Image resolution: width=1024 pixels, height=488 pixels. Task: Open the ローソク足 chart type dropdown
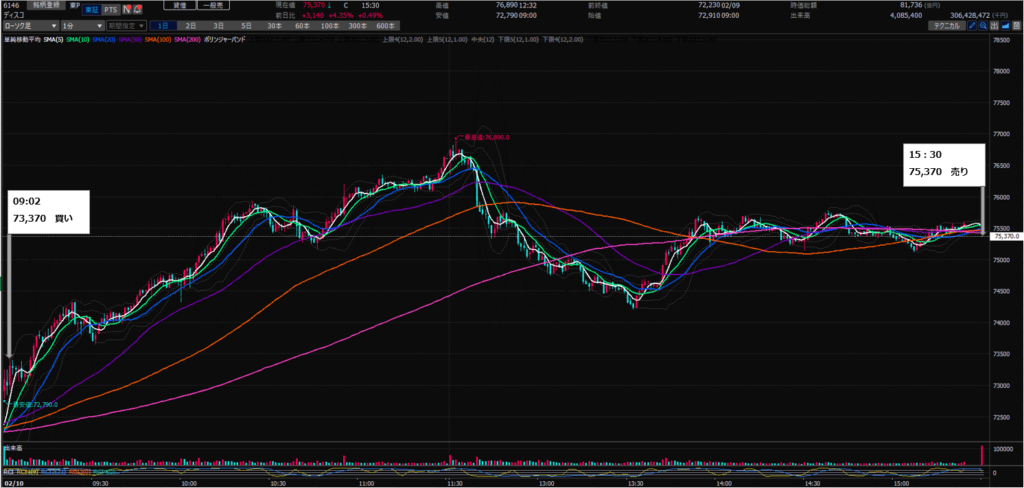(x=28, y=24)
